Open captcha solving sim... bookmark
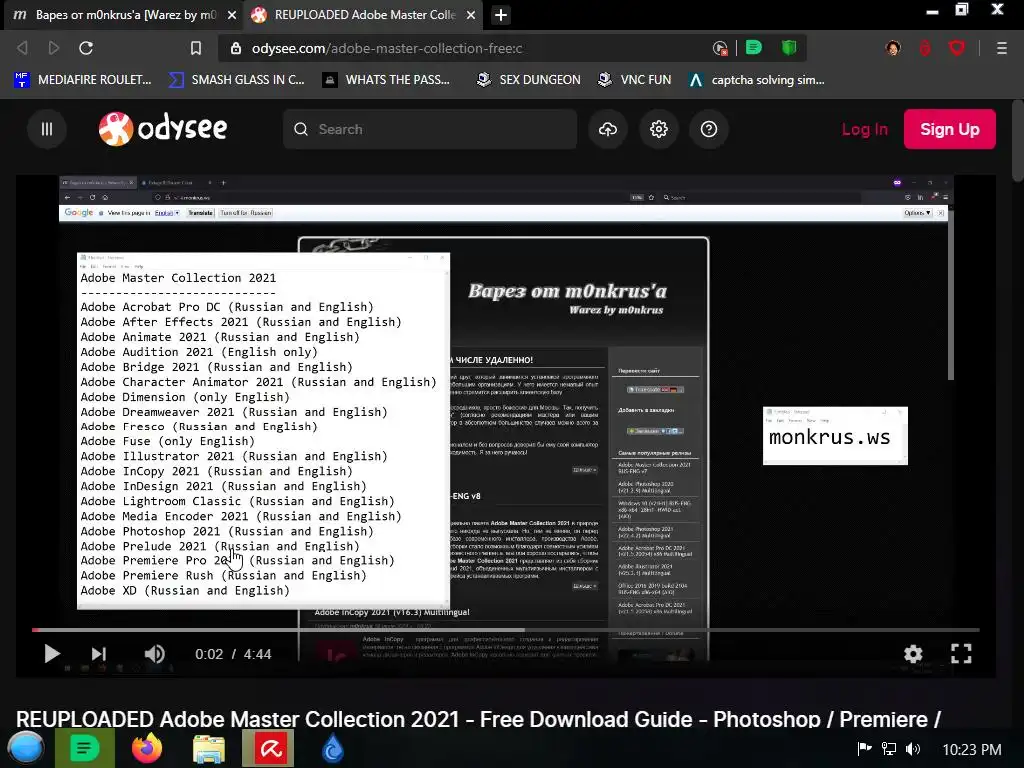 [757, 80]
